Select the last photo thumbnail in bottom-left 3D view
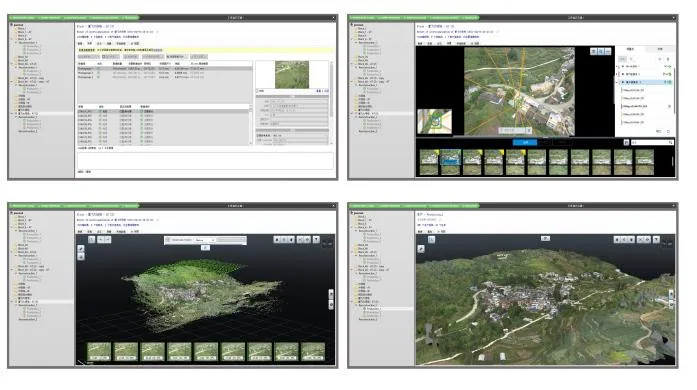Screen dimensions: 697x390 [313, 351]
